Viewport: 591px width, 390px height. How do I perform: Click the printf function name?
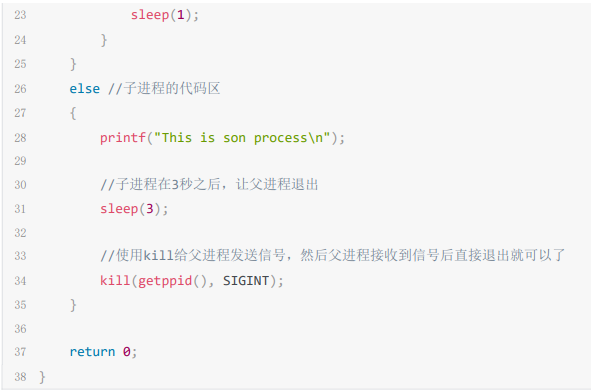click(x=123, y=138)
